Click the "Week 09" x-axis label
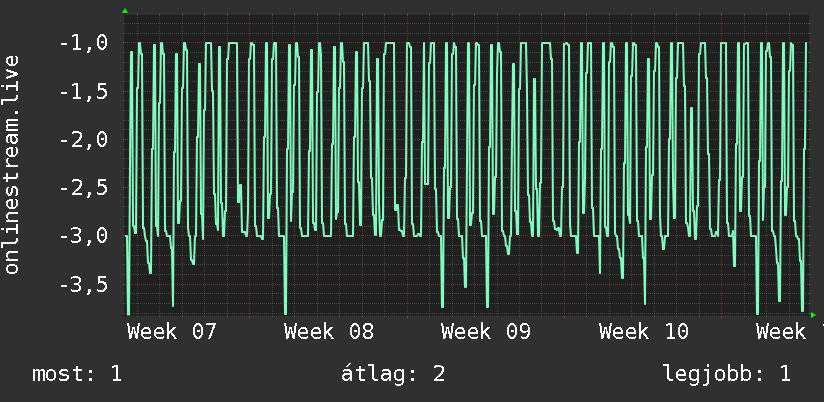 coord(486,332)
